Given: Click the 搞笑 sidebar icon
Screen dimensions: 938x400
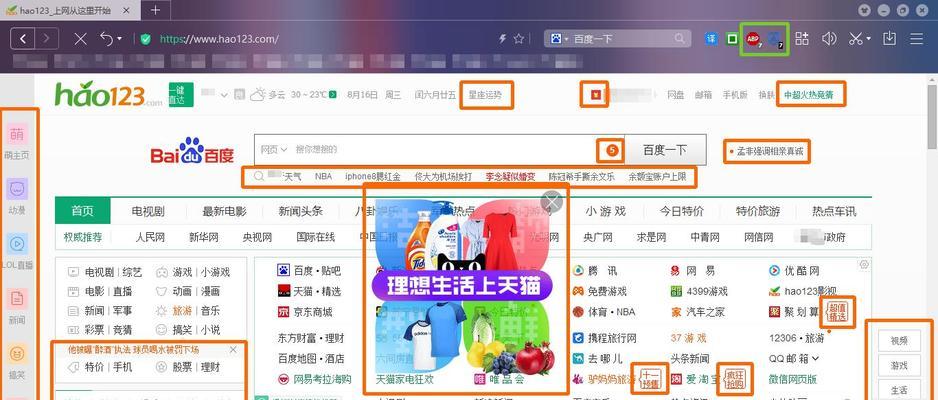Looking at the screenshot, I should click(17, 353).
